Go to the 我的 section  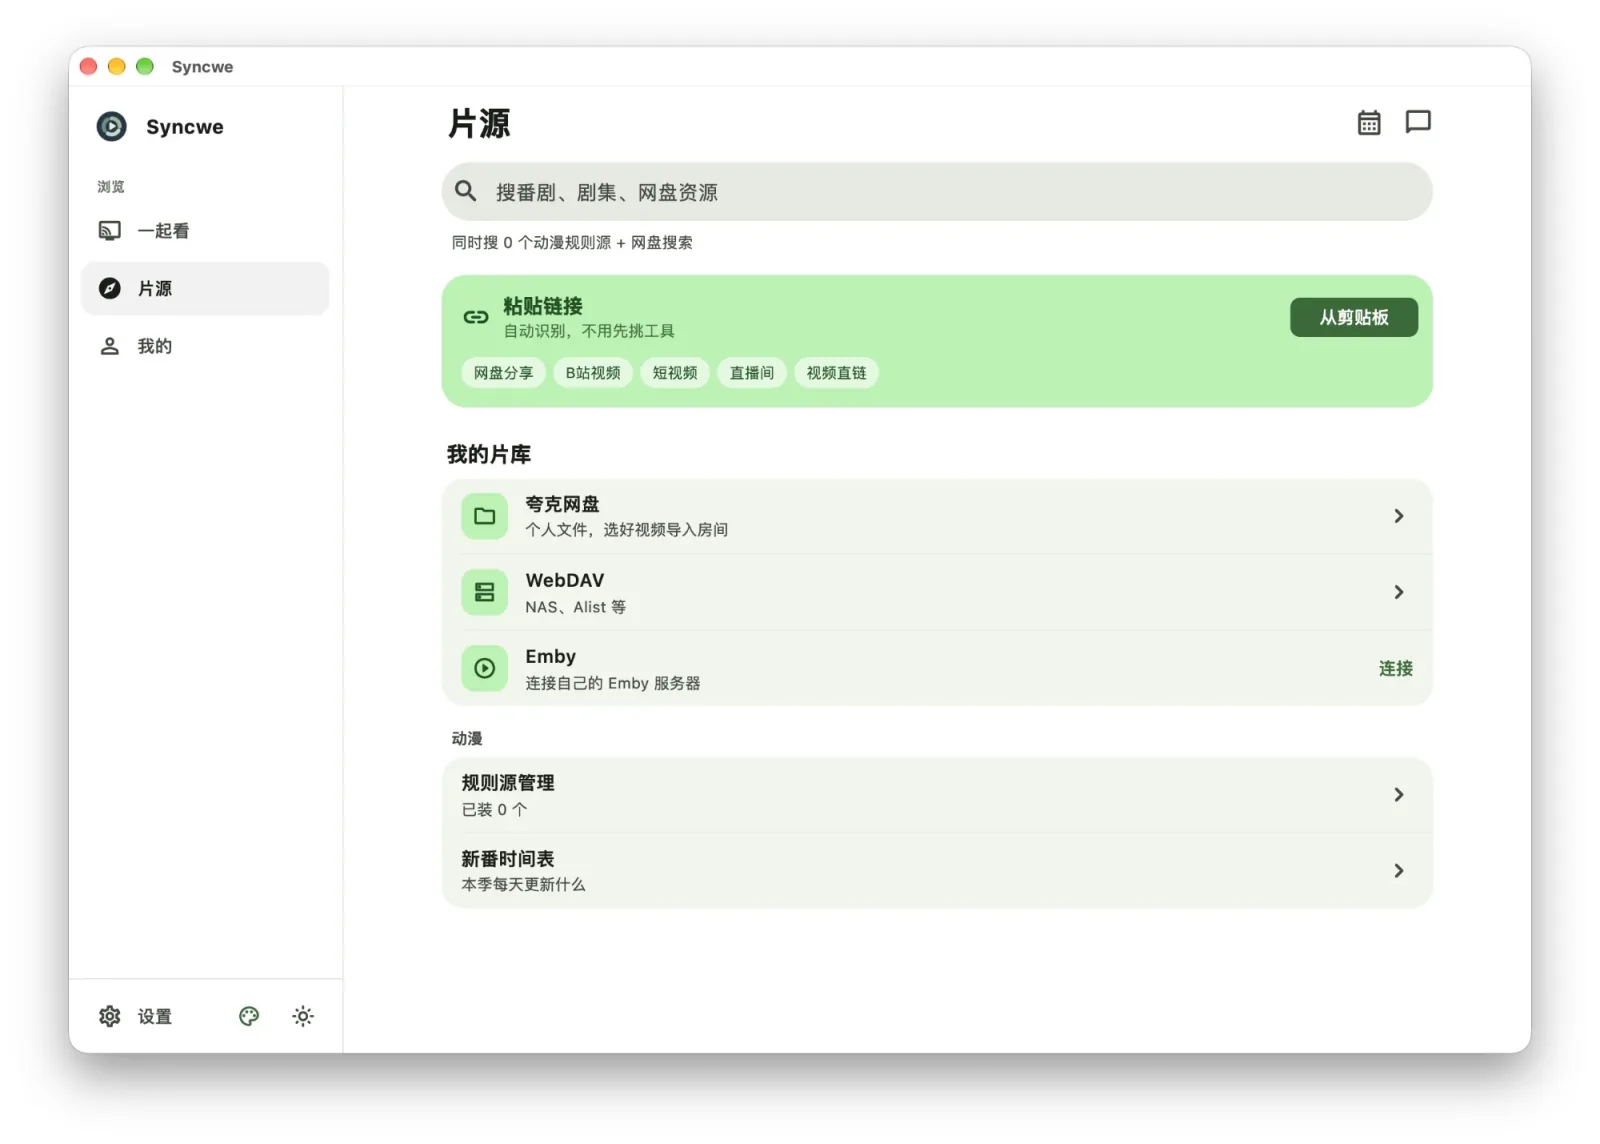point(205,346)
